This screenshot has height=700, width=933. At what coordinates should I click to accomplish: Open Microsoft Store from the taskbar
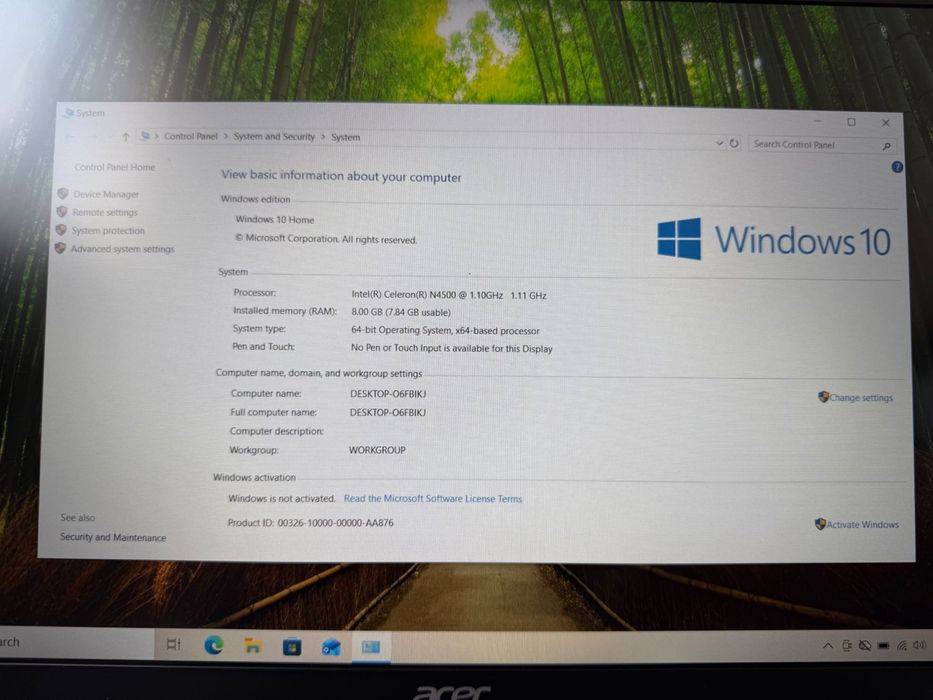[292, 646]
